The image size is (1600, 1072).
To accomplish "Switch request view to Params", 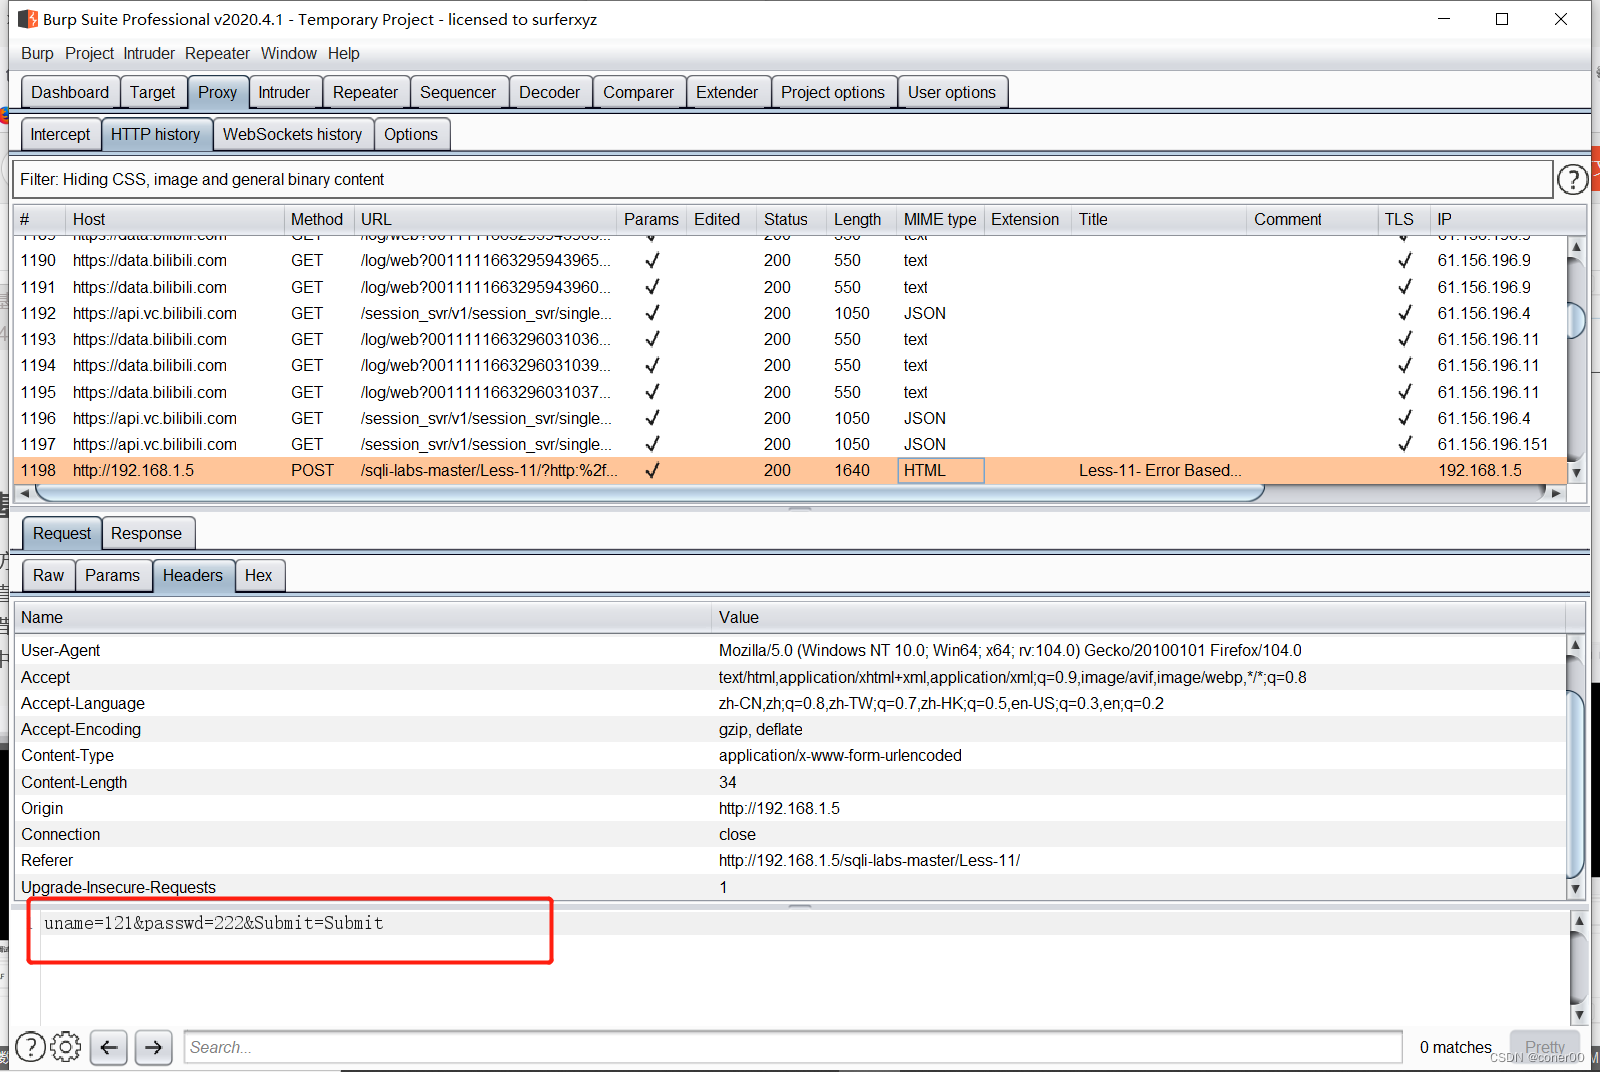I will click(x=112, y=575).
